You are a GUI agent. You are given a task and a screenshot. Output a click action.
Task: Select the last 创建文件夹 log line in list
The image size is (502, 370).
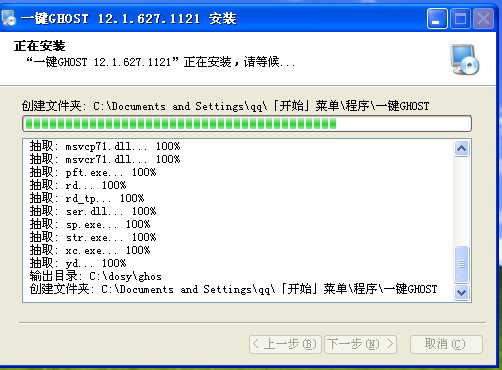233,289
